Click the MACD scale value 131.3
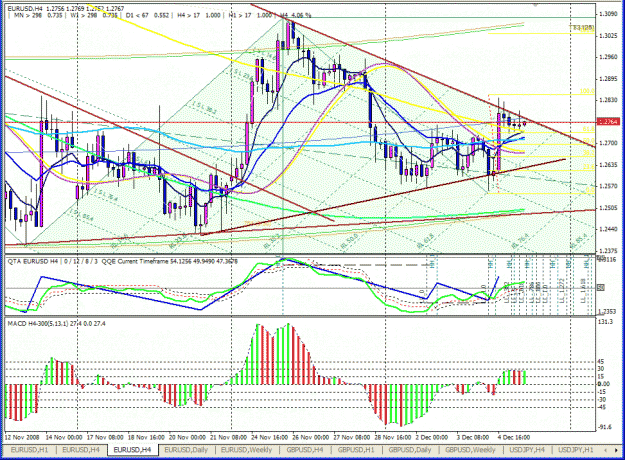 (605, 321)
